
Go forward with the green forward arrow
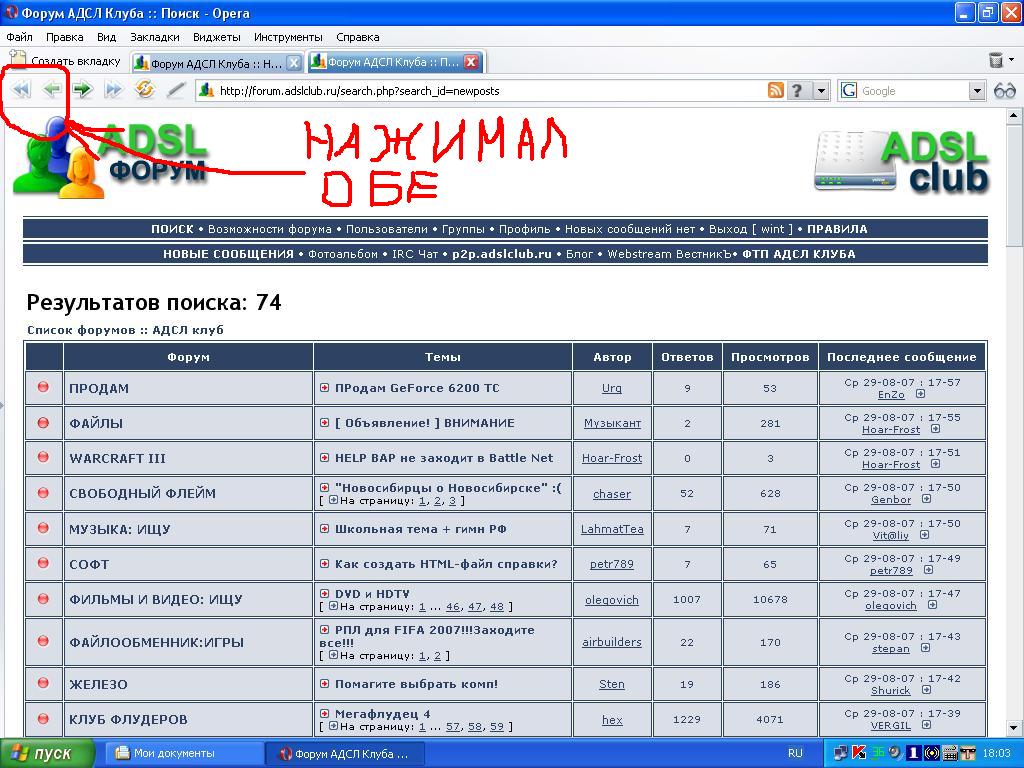[x=82, y=90]
